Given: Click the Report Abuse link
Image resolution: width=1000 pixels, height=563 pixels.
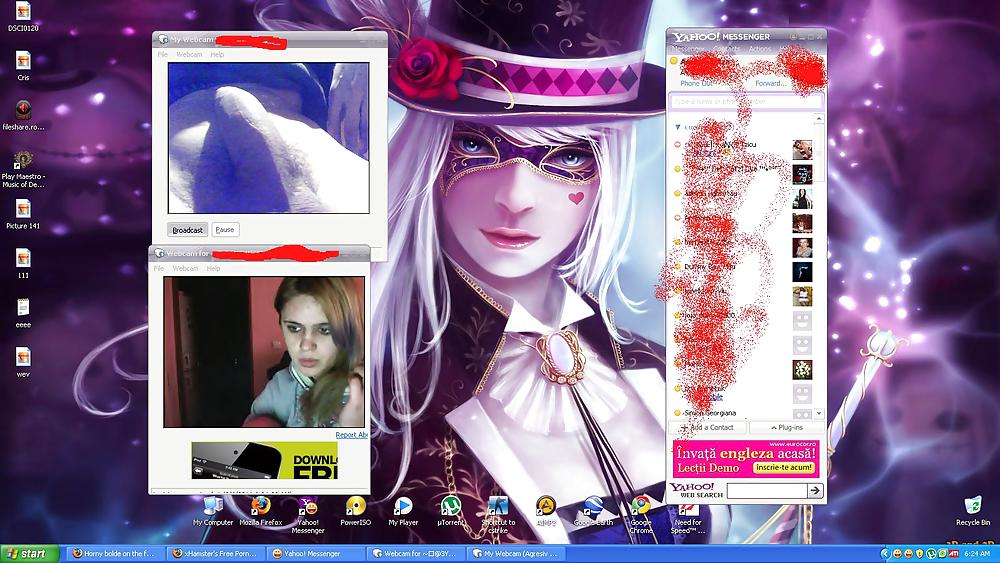Looking at the screenshot, I should (x=352, y=435).
